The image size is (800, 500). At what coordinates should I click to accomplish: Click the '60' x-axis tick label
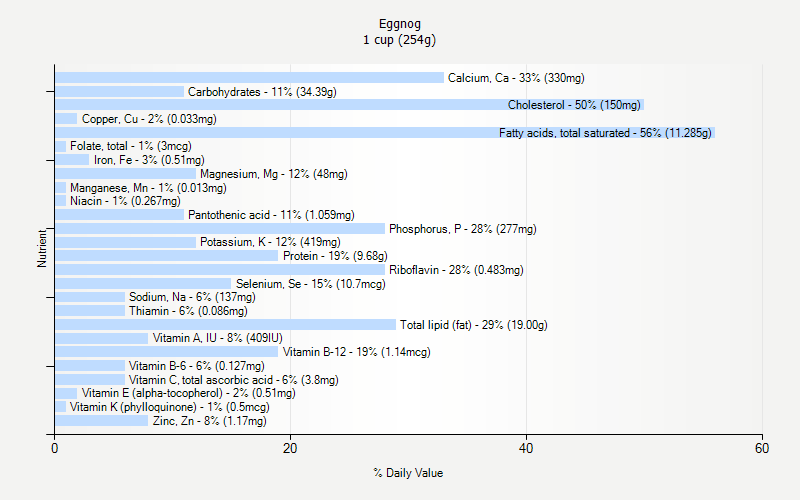[x=762, y=448]
